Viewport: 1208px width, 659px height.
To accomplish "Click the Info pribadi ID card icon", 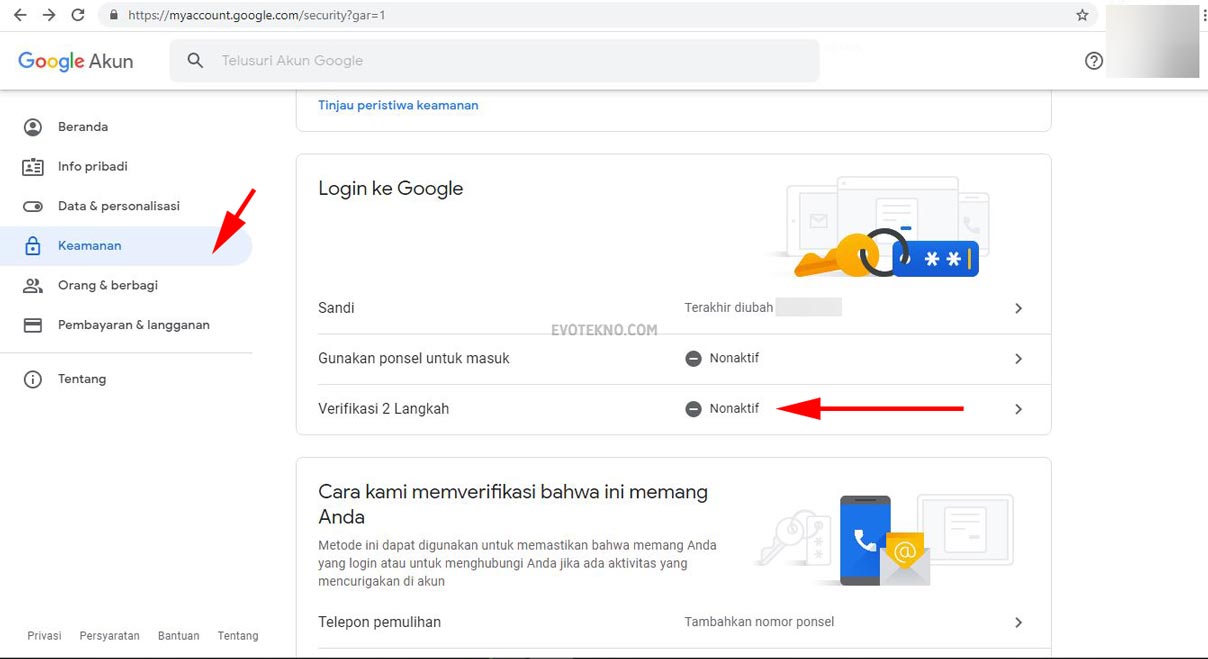I will (x=33, y=167).
